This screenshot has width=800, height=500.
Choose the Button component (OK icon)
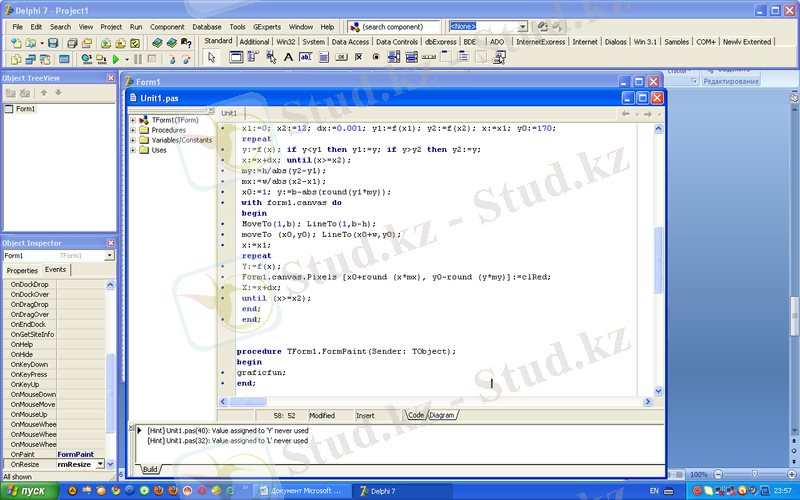[x=342, y=58]
